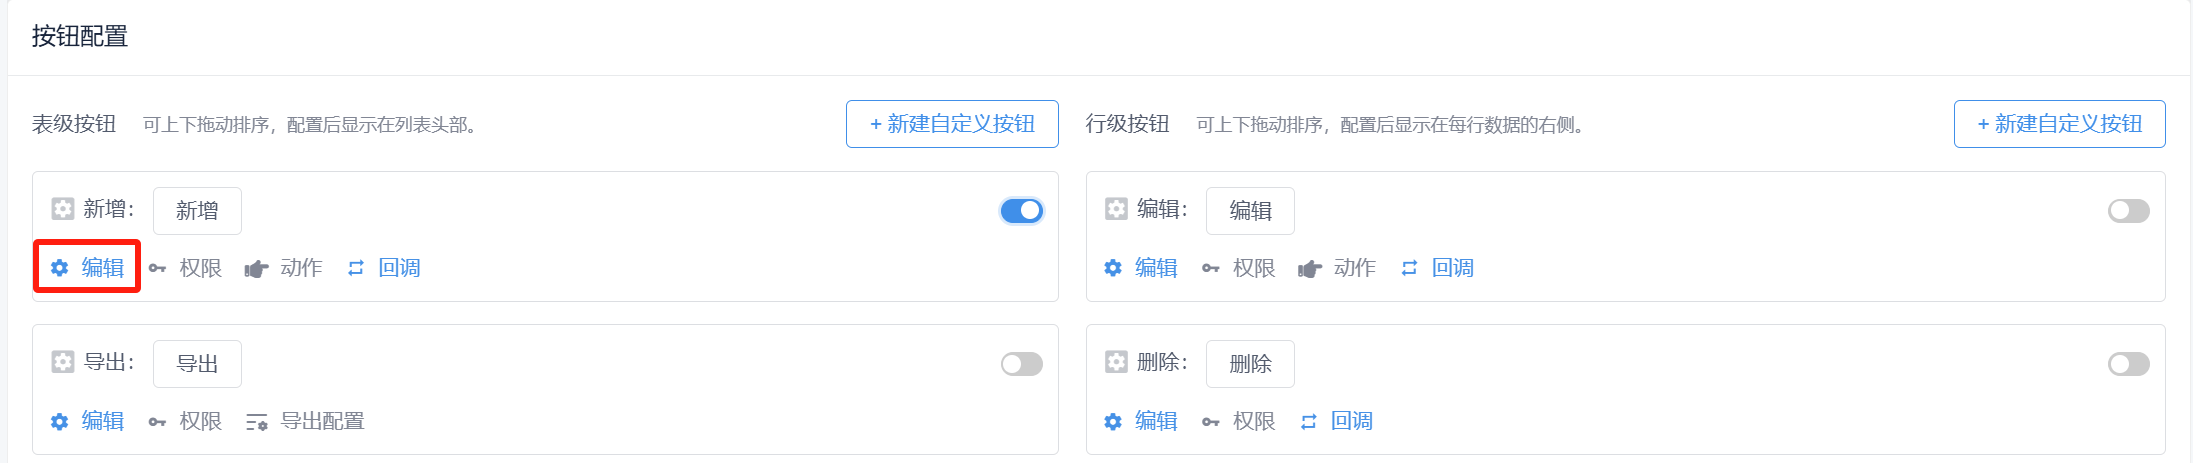Open 回调 link under 删除 card
This screenshot has width=2193, height=463.
click(x=1337, y=421)
